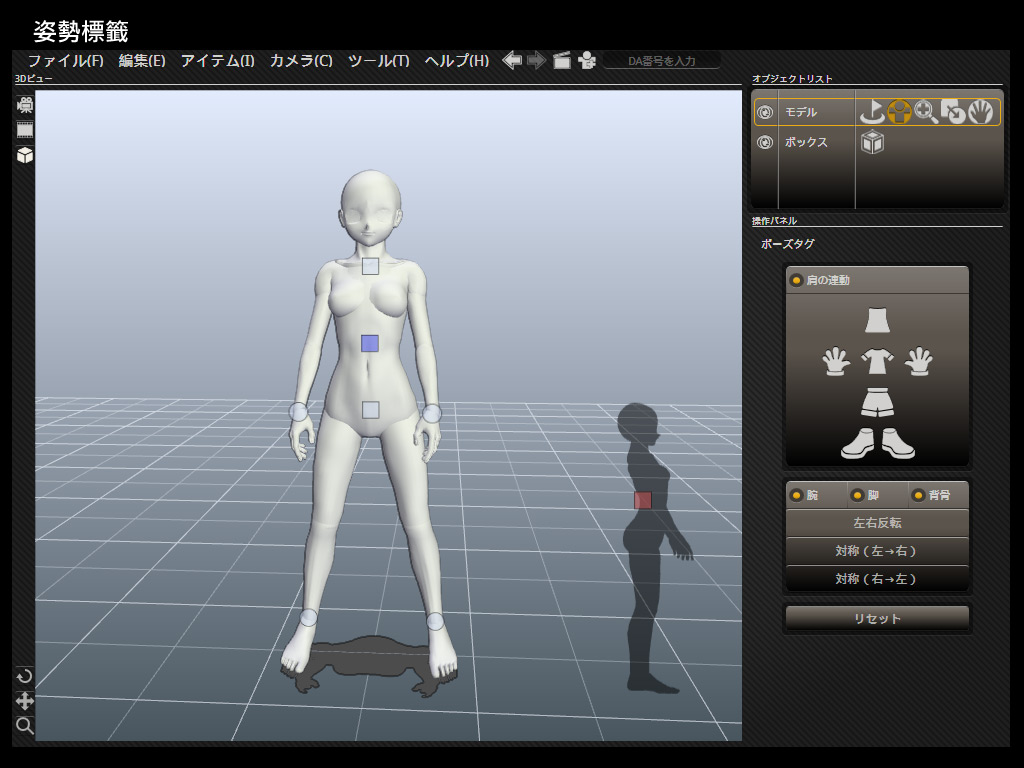Toggle the 腕 arm radio option
Viewport: 1024px width, 768px height.
(796, 495)
